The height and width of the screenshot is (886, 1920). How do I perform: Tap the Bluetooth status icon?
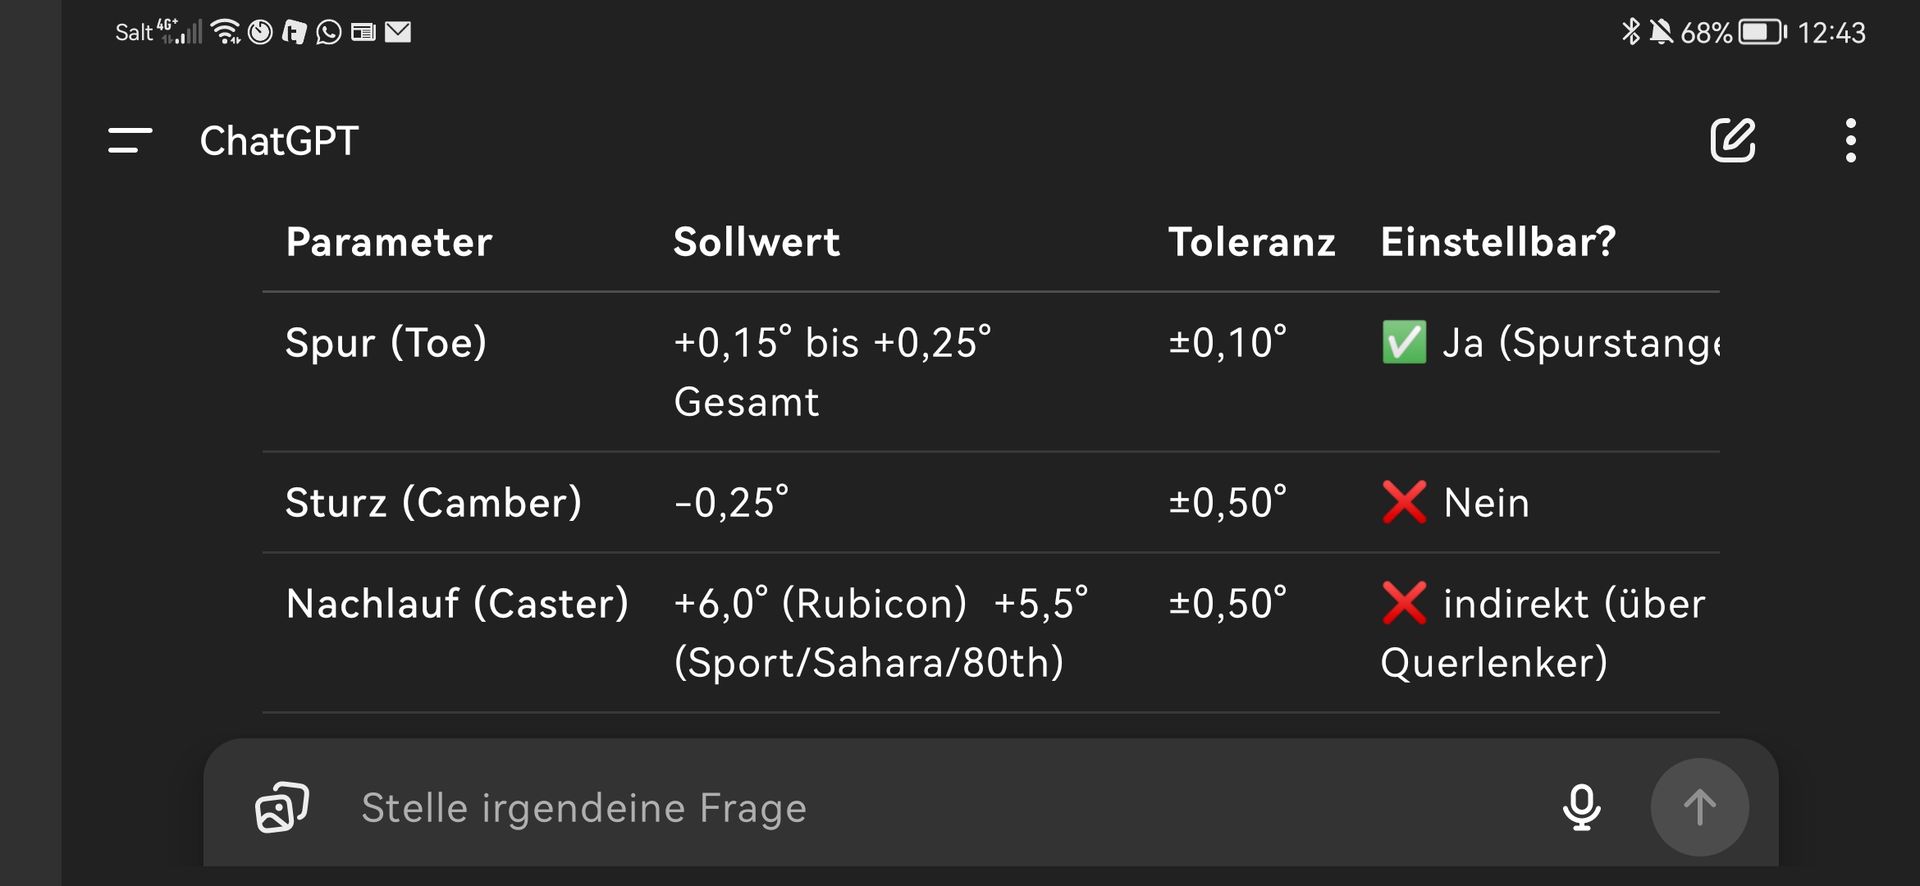pos(1630,32)
